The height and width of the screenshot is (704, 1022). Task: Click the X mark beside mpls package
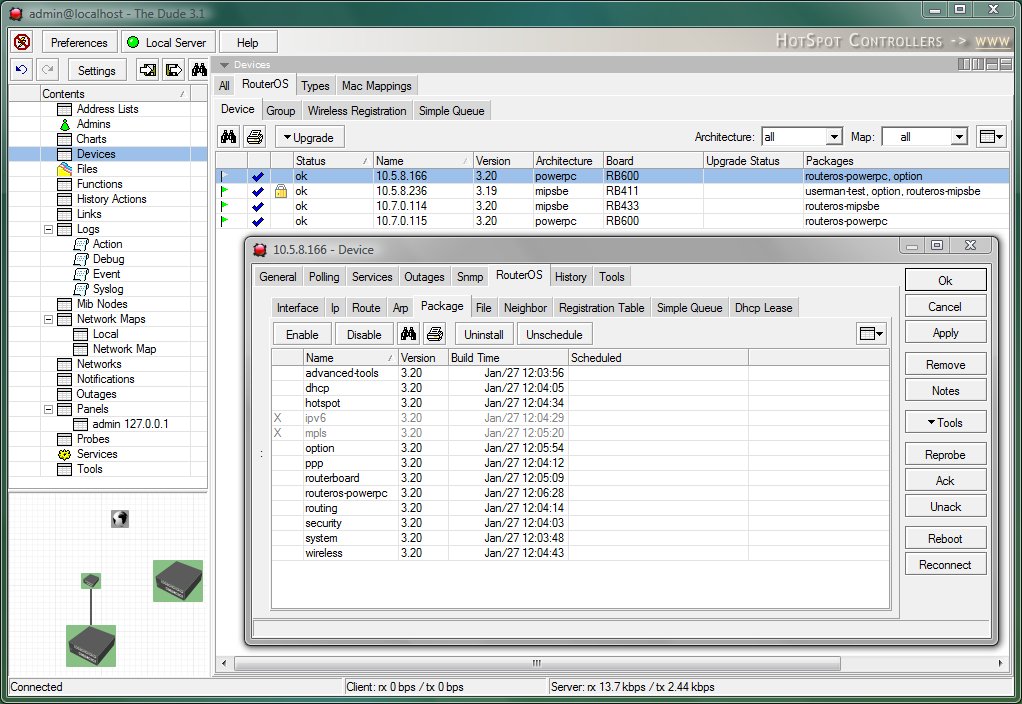pyautogui.click(x=278, y=433)
